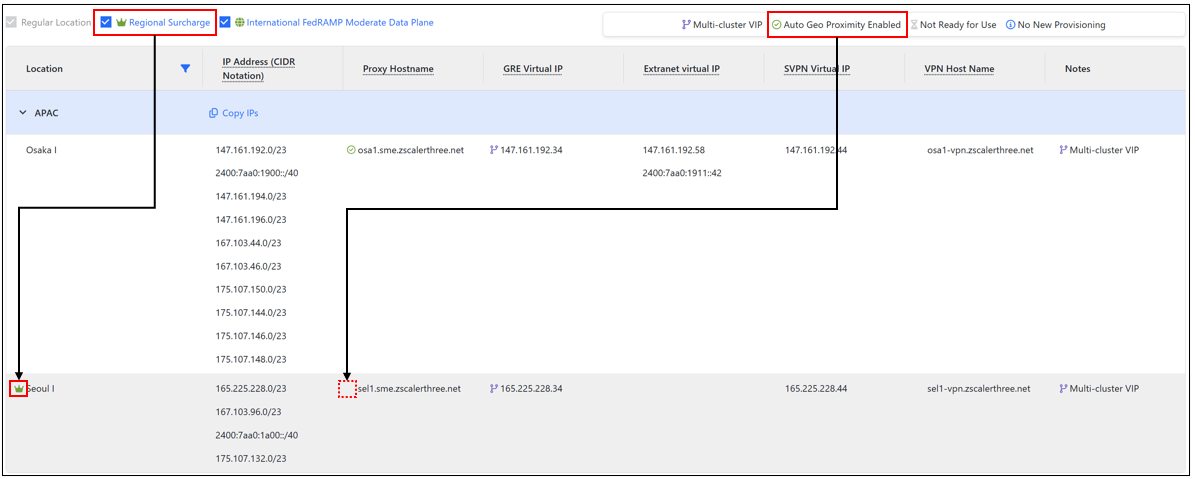This screenshot has width=1195, height=479.
Task: Click the IP 2400:7aa0:1900::/40
Action: [257, 173]
